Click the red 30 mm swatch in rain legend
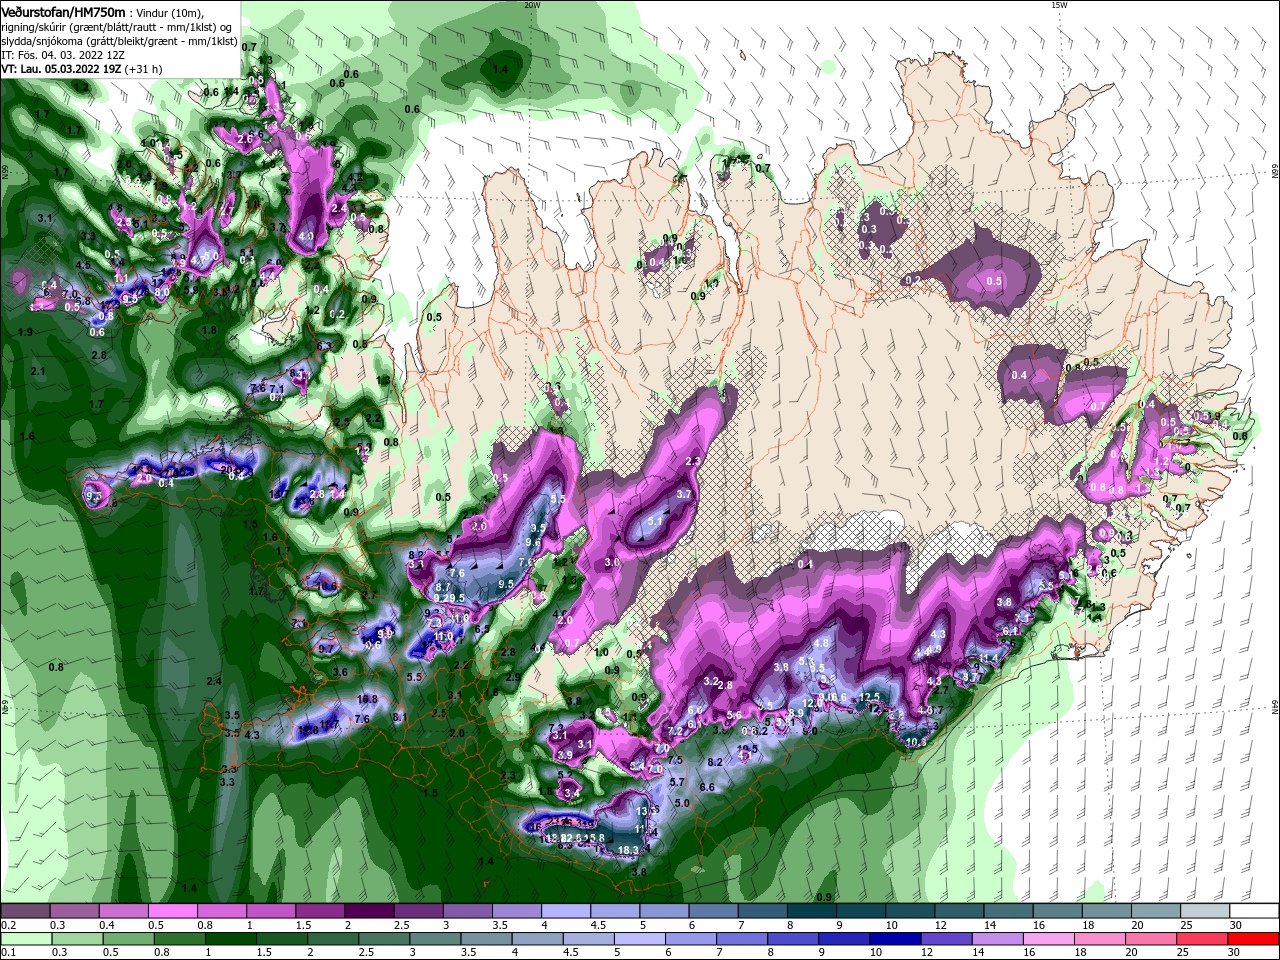Viewport: 1280px width, 960px height. pos(1255,938)
